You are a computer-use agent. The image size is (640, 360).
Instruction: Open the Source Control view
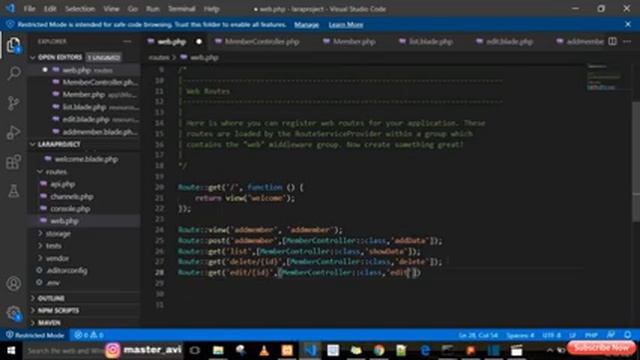coord(13,103)
